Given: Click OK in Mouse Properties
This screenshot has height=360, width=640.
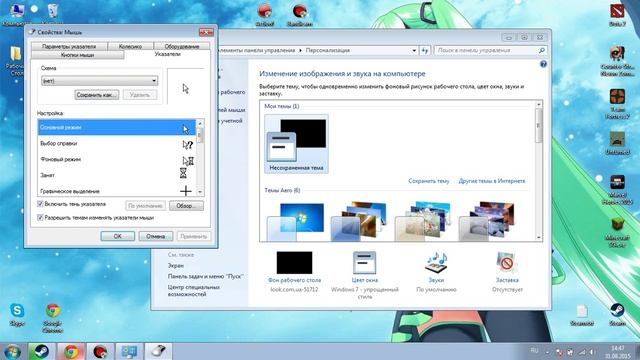Looking at the screenshot, I should click(118, 236).
